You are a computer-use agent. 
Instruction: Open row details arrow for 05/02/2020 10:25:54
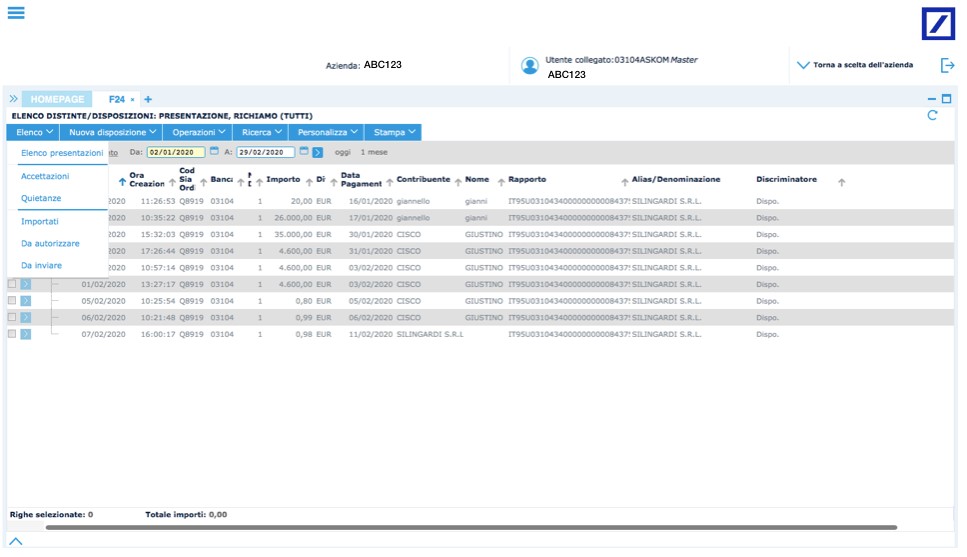pyautogui.click(x=25, y=301)
